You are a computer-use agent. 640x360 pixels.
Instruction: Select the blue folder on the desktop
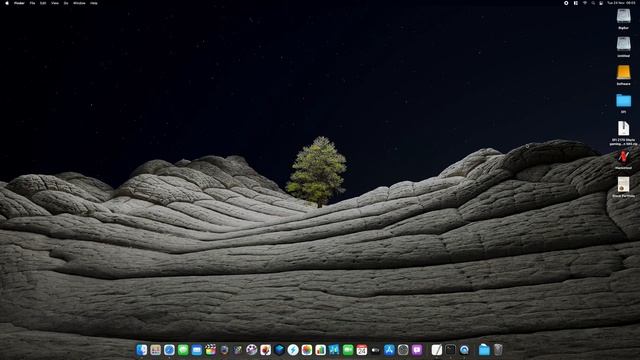[x=623, y=101]
